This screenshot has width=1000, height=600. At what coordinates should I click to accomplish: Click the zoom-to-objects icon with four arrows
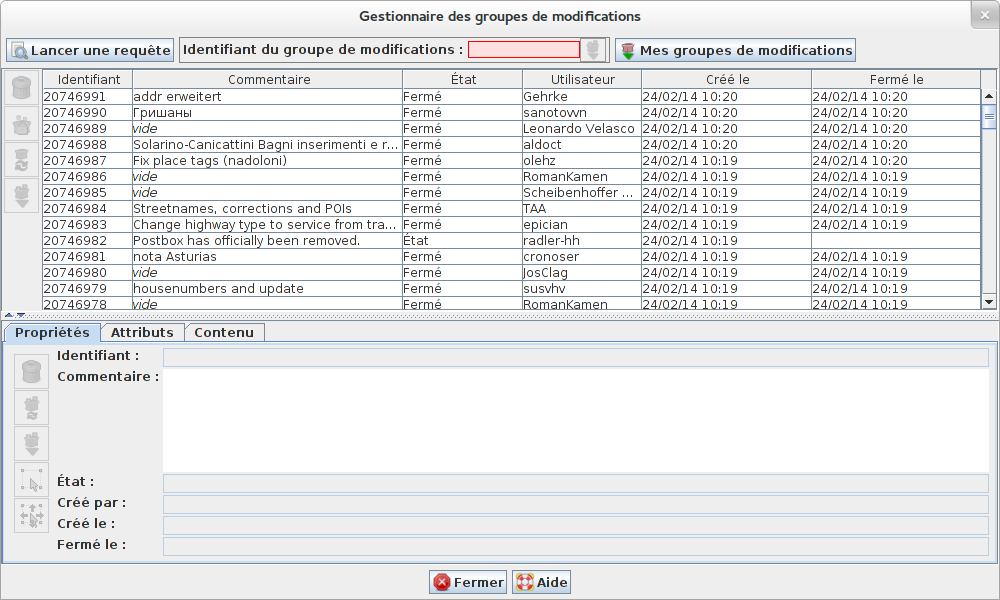pos(31,516)
